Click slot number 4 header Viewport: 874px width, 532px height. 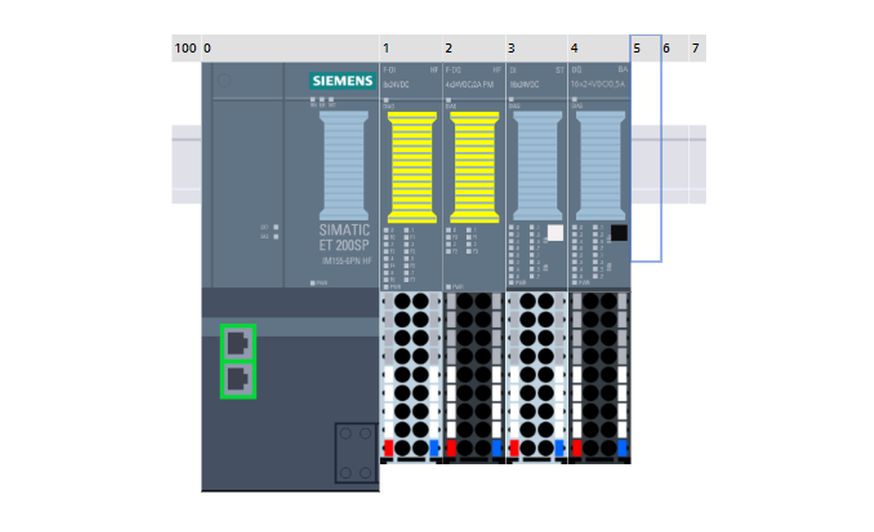click(x=599, y=48)
